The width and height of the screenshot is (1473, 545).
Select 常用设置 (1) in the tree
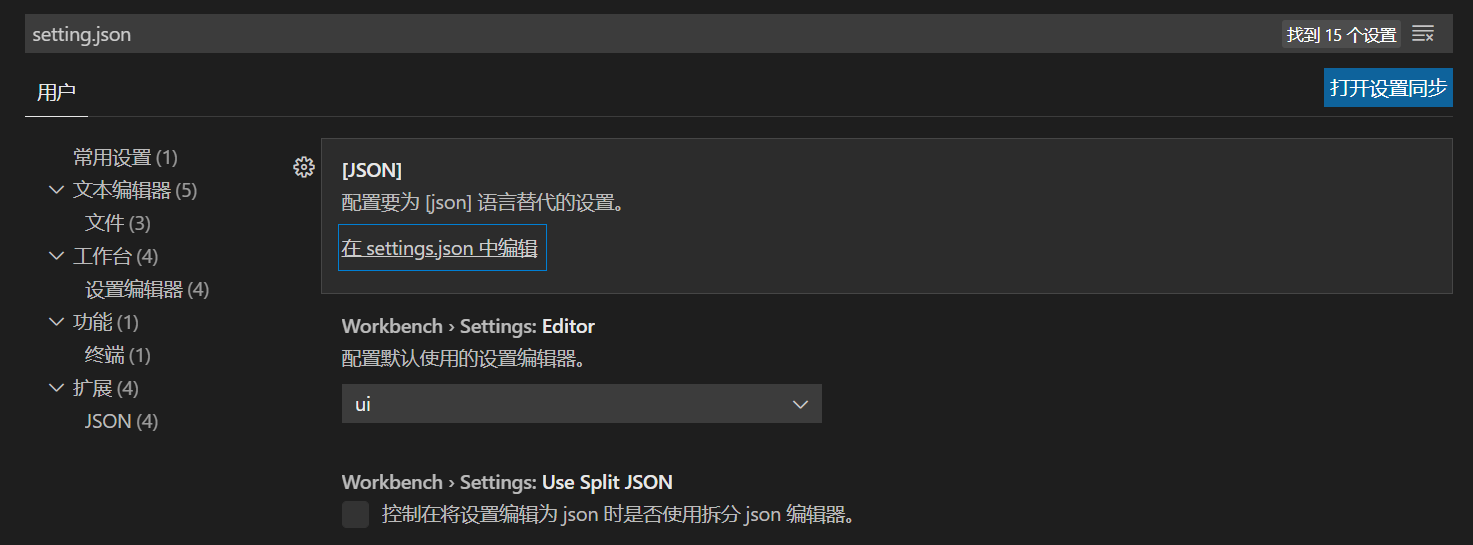pos(125,157)
